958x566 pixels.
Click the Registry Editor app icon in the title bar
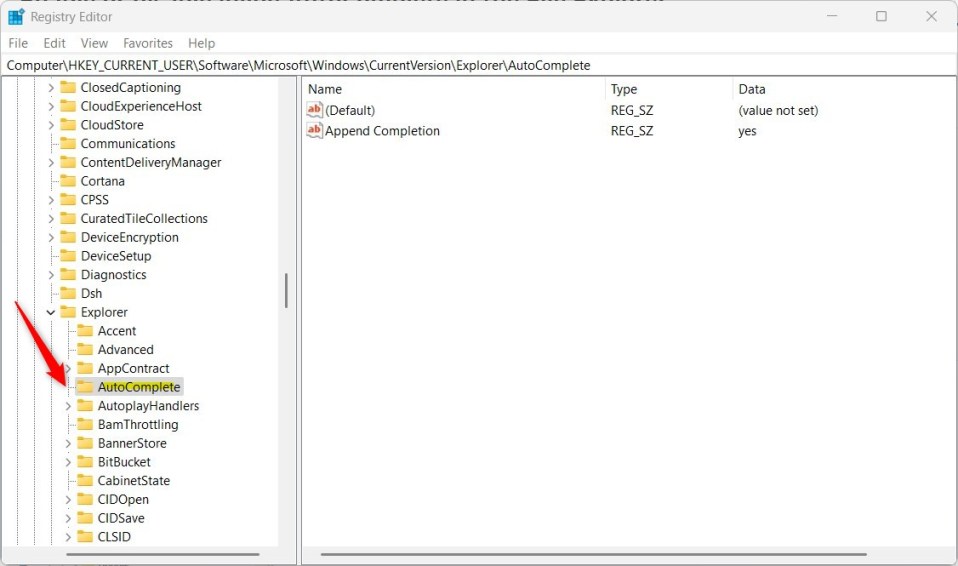(x=16, y=17)
